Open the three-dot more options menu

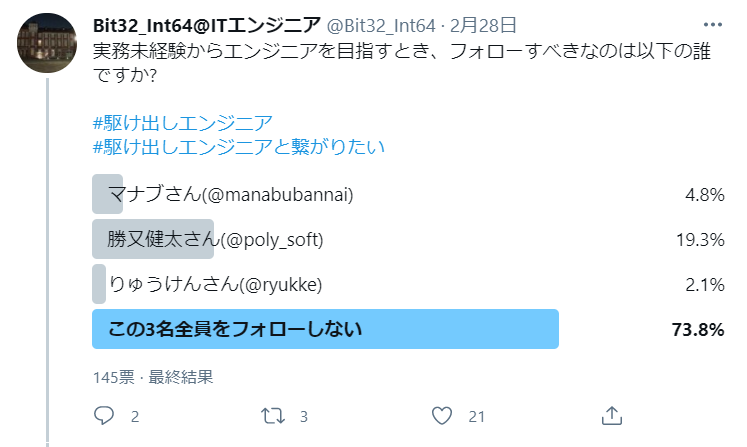click(x=713, y=25)
